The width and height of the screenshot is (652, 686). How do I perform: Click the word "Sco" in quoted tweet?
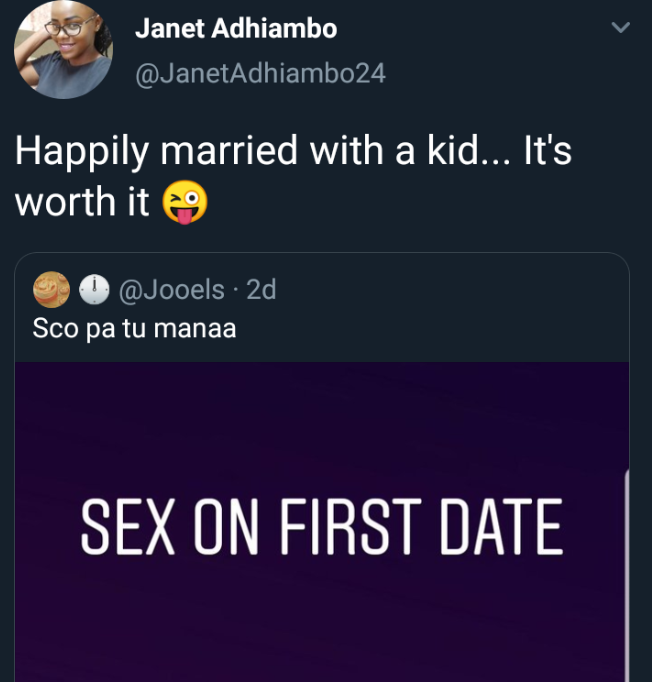click(53, 327)
